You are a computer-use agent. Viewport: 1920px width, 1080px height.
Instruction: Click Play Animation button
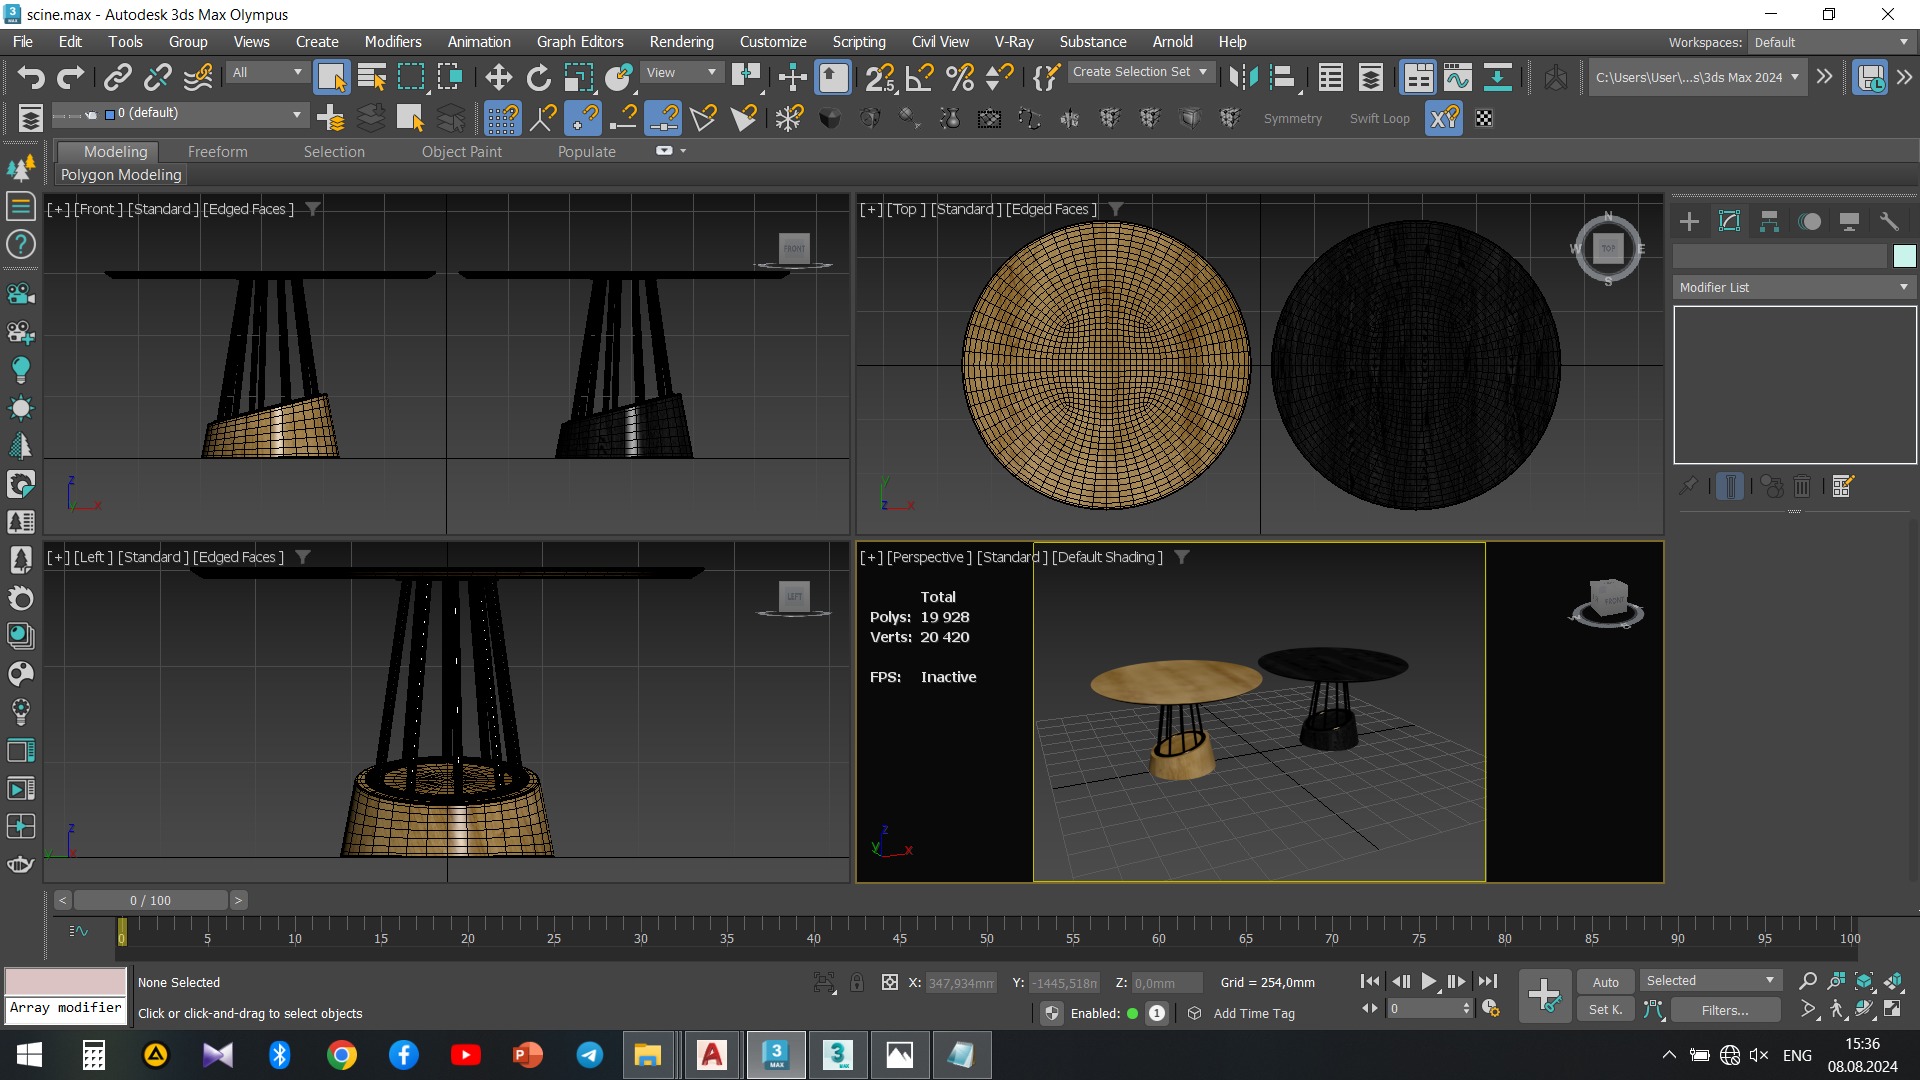point(1429,982)
